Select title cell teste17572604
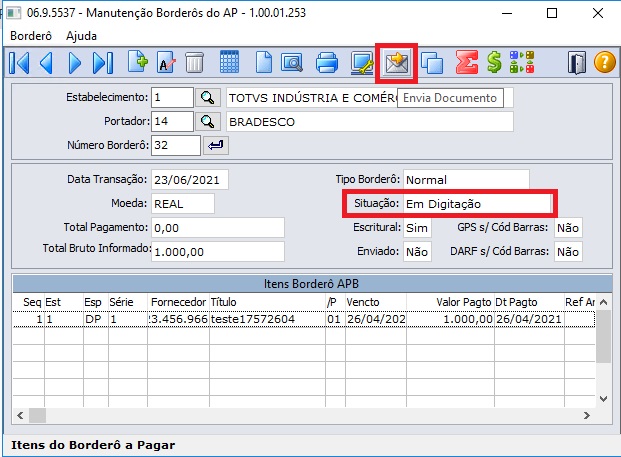 coord(267,319)
